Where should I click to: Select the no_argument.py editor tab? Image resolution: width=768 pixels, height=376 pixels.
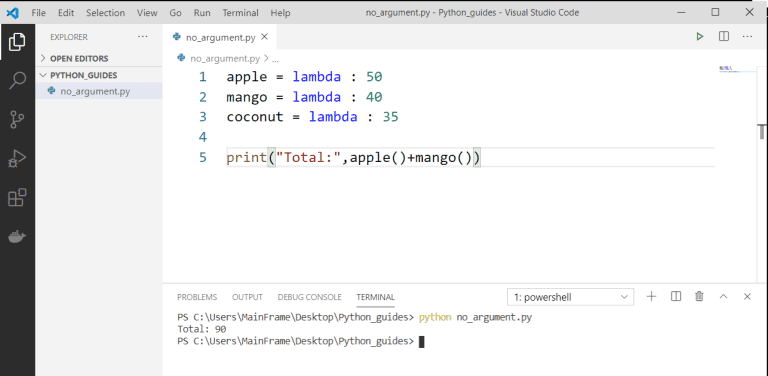[220, 37]
